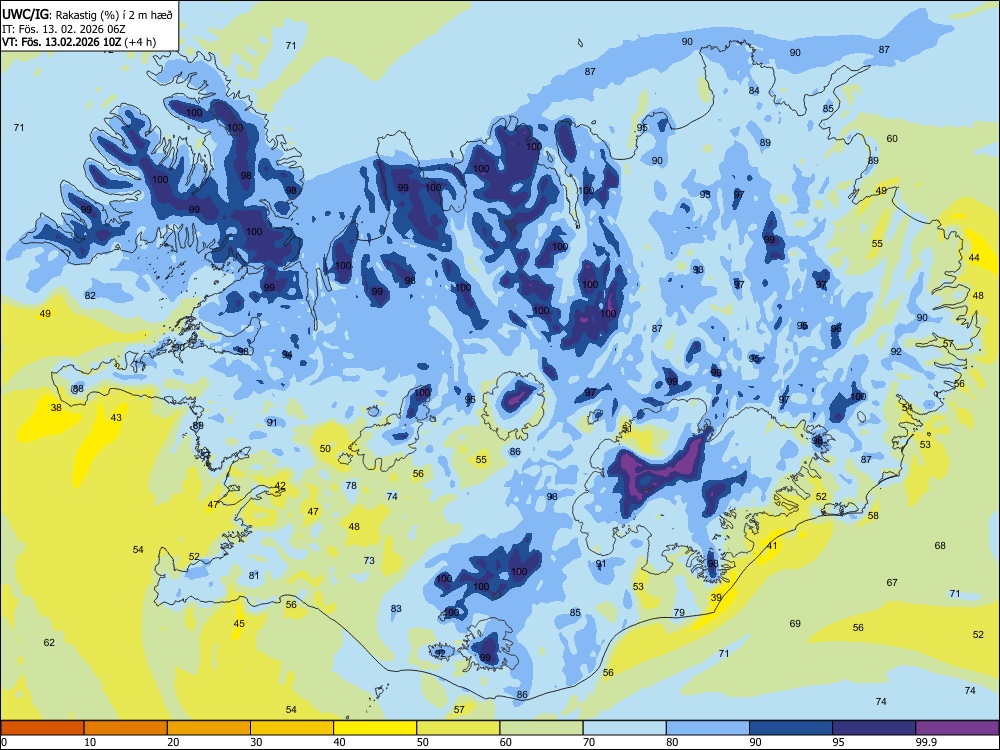Image resolution: width=1000 pixels, height=750 pixels.
Task: Click the map reading 81
Action: tap(254, 575)
